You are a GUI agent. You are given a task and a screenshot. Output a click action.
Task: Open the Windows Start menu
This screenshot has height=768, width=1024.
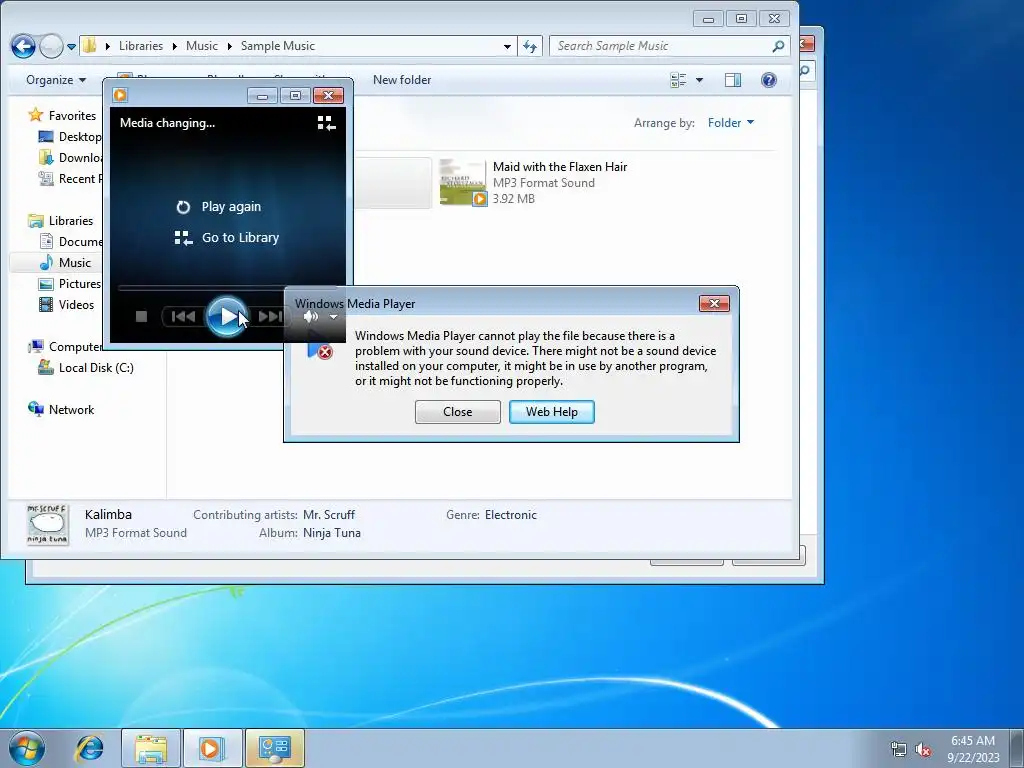(x=27, y=748)
